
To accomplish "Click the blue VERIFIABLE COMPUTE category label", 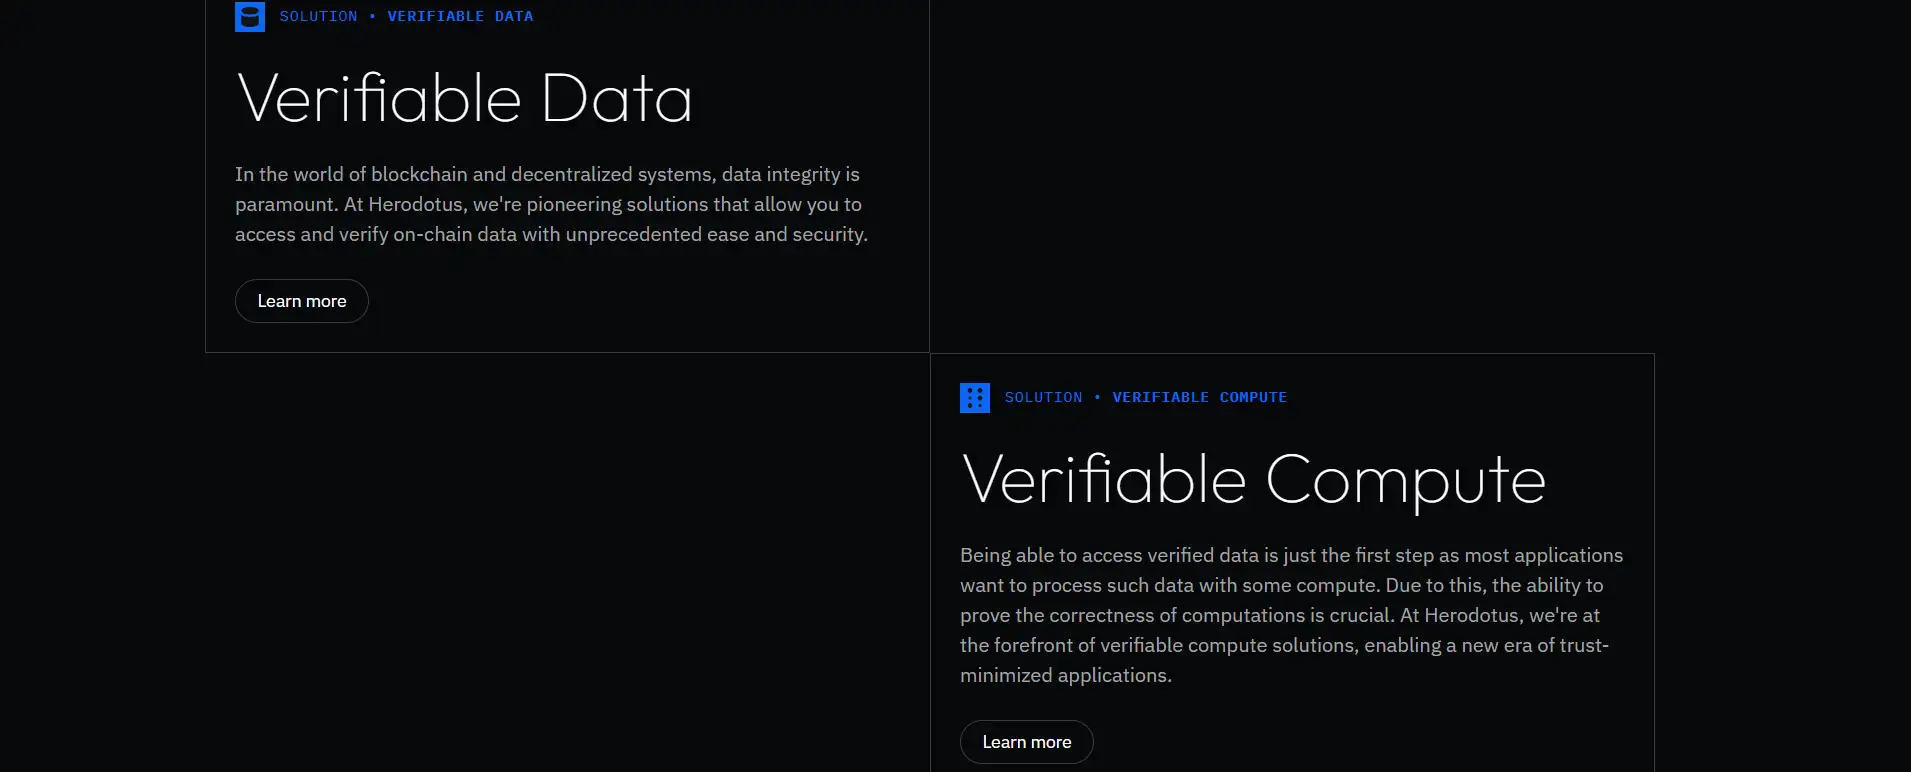I will (x=1199, y=398).
